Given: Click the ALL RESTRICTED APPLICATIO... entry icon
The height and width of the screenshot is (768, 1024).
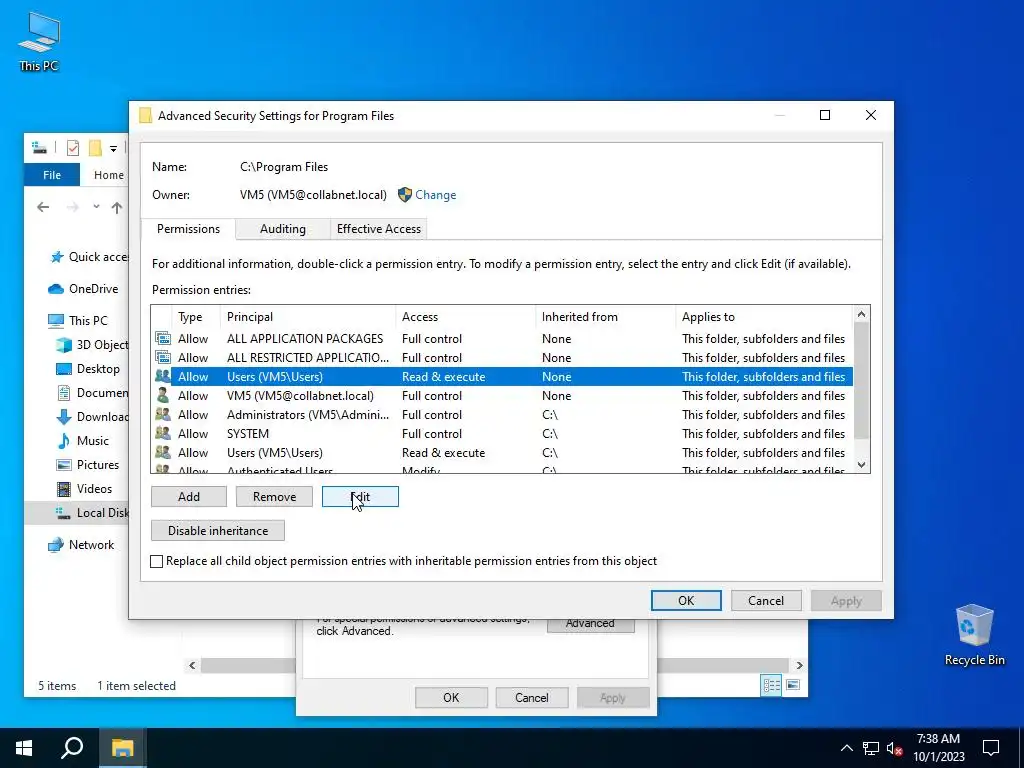Looking at the screenshot, I should pyautogui.click(x=163, y=357).
